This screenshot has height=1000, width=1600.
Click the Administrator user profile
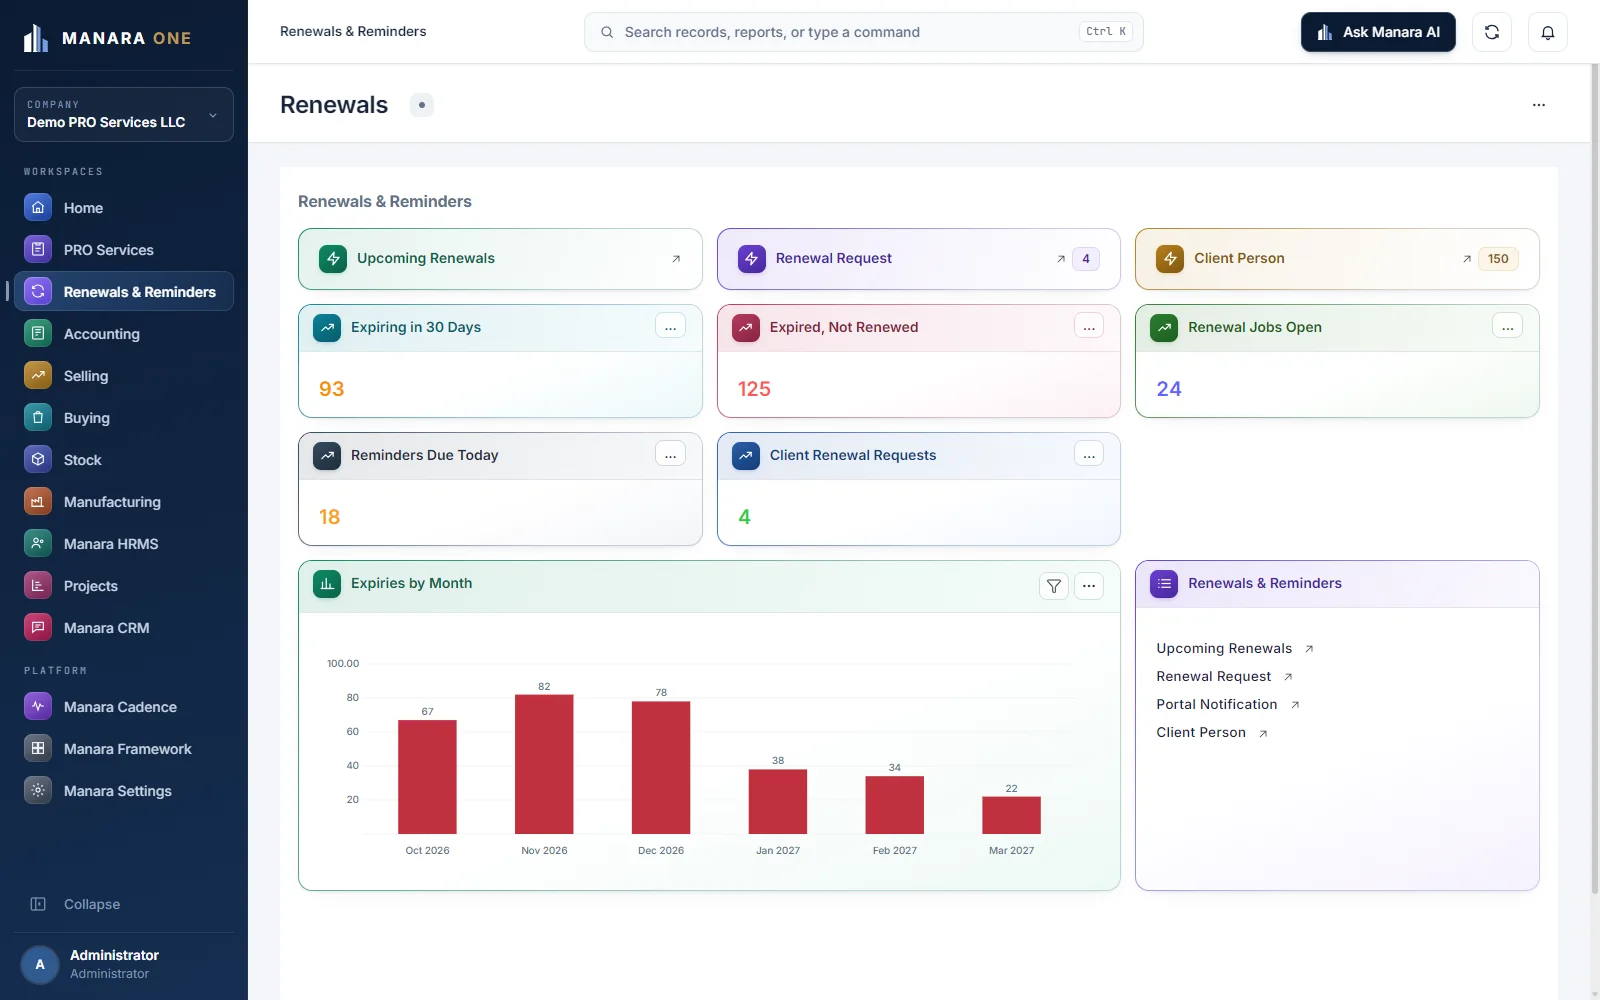124,964
